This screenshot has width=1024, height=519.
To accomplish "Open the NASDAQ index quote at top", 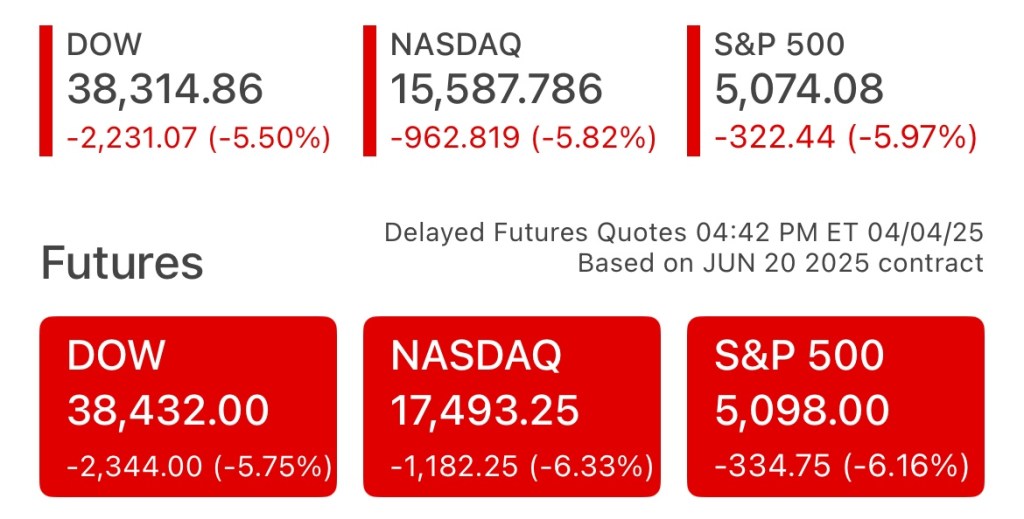I will 456,45.
